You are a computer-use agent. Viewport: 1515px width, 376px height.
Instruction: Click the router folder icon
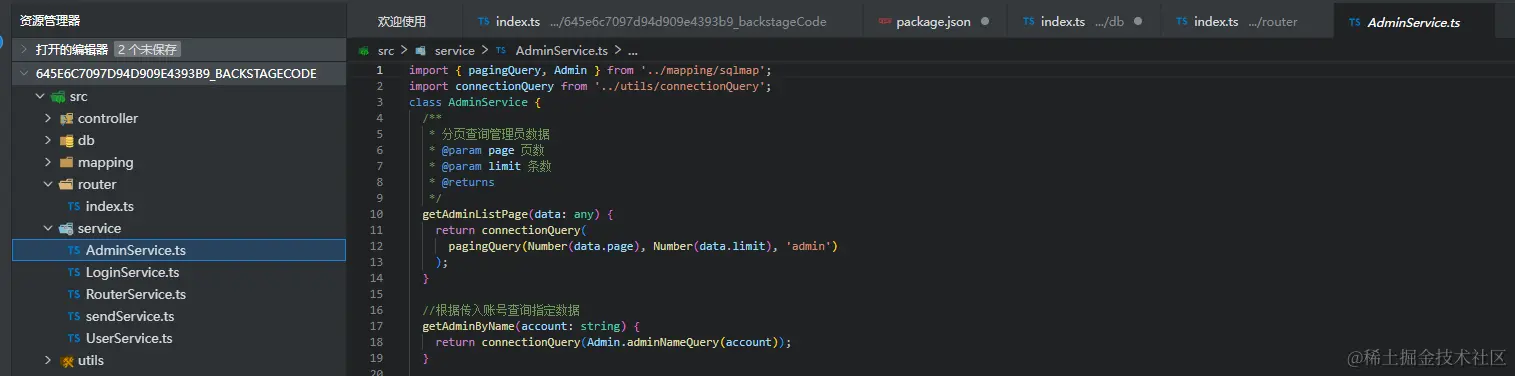point(67,184)
